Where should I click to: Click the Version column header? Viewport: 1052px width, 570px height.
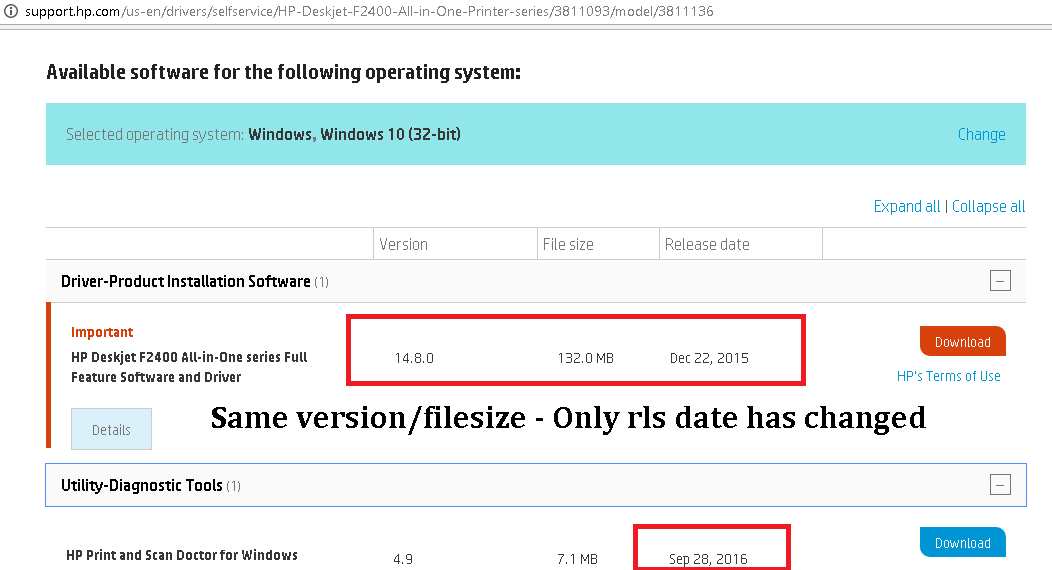click(x=403, y=244)
